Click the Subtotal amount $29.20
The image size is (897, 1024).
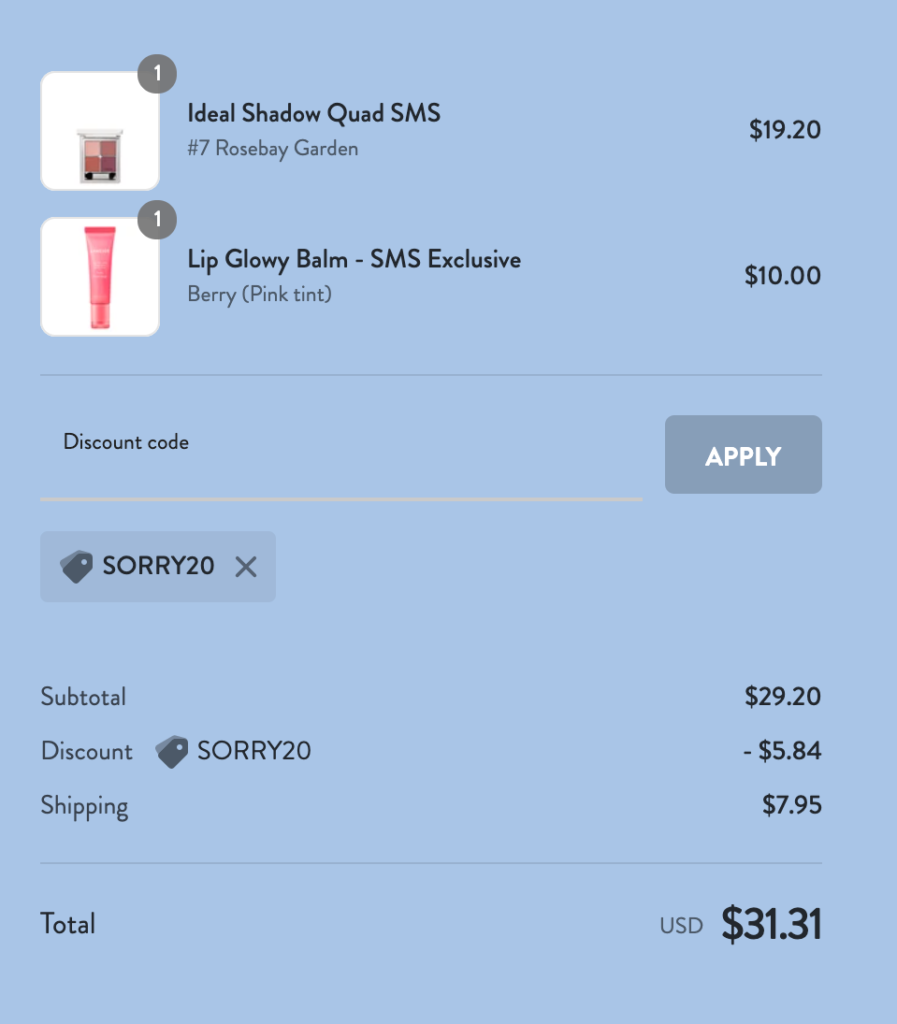pyautogui.click(x=782, y=697)
